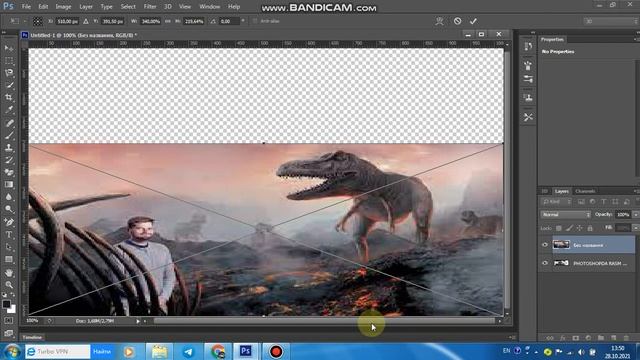Screen dimensions: 640x360
Task: Open the Layer menu
Action: [x=86, y=7]
